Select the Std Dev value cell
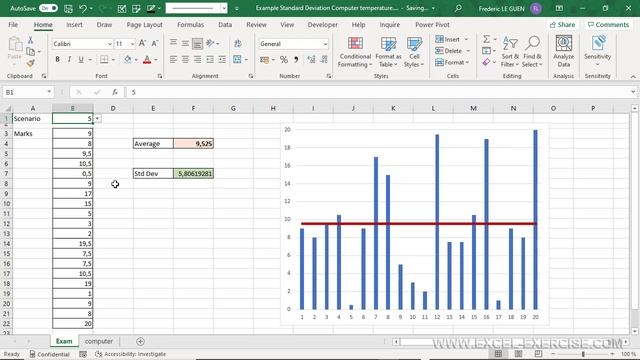640x360 pixels. click(x=193, y=173)
